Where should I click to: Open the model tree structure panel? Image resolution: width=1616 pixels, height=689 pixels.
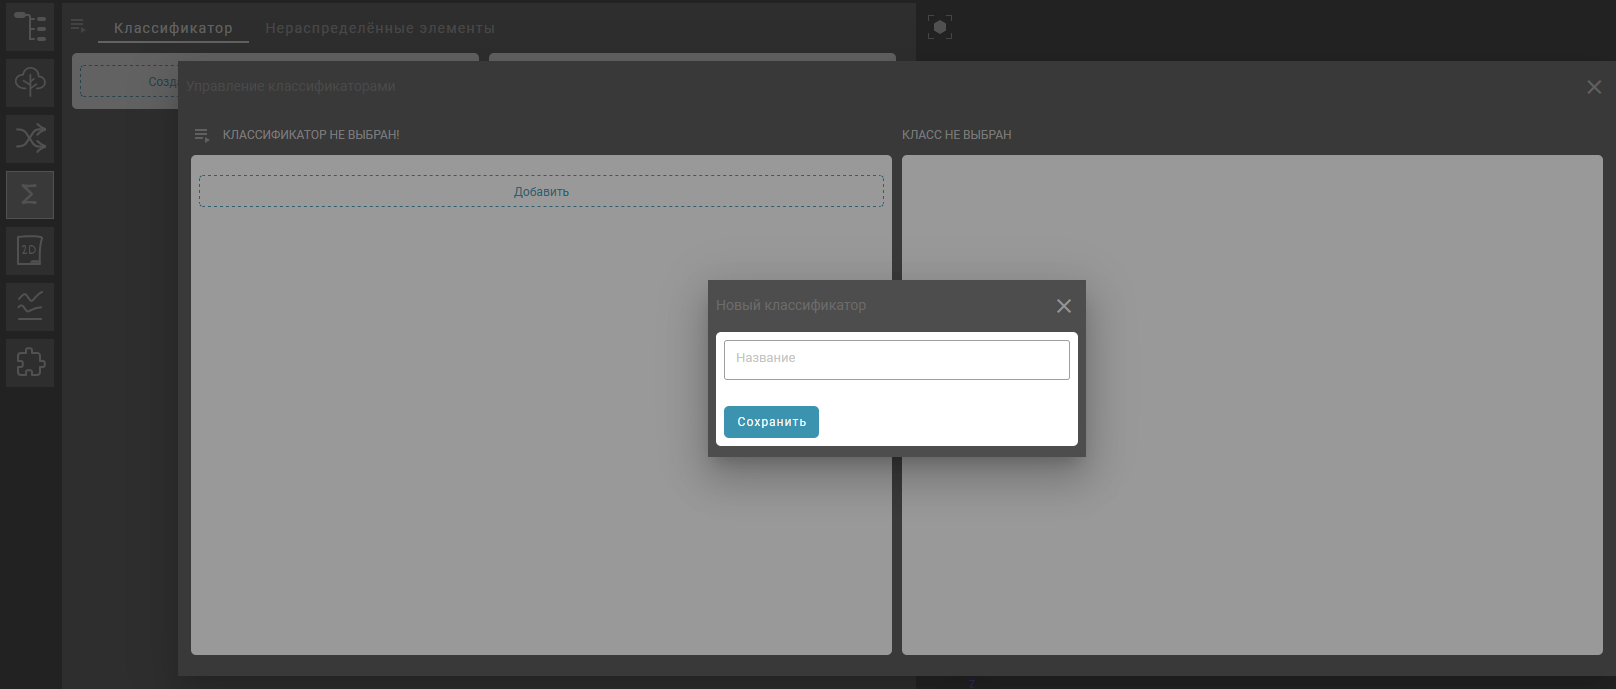click(x=30, y=27)
